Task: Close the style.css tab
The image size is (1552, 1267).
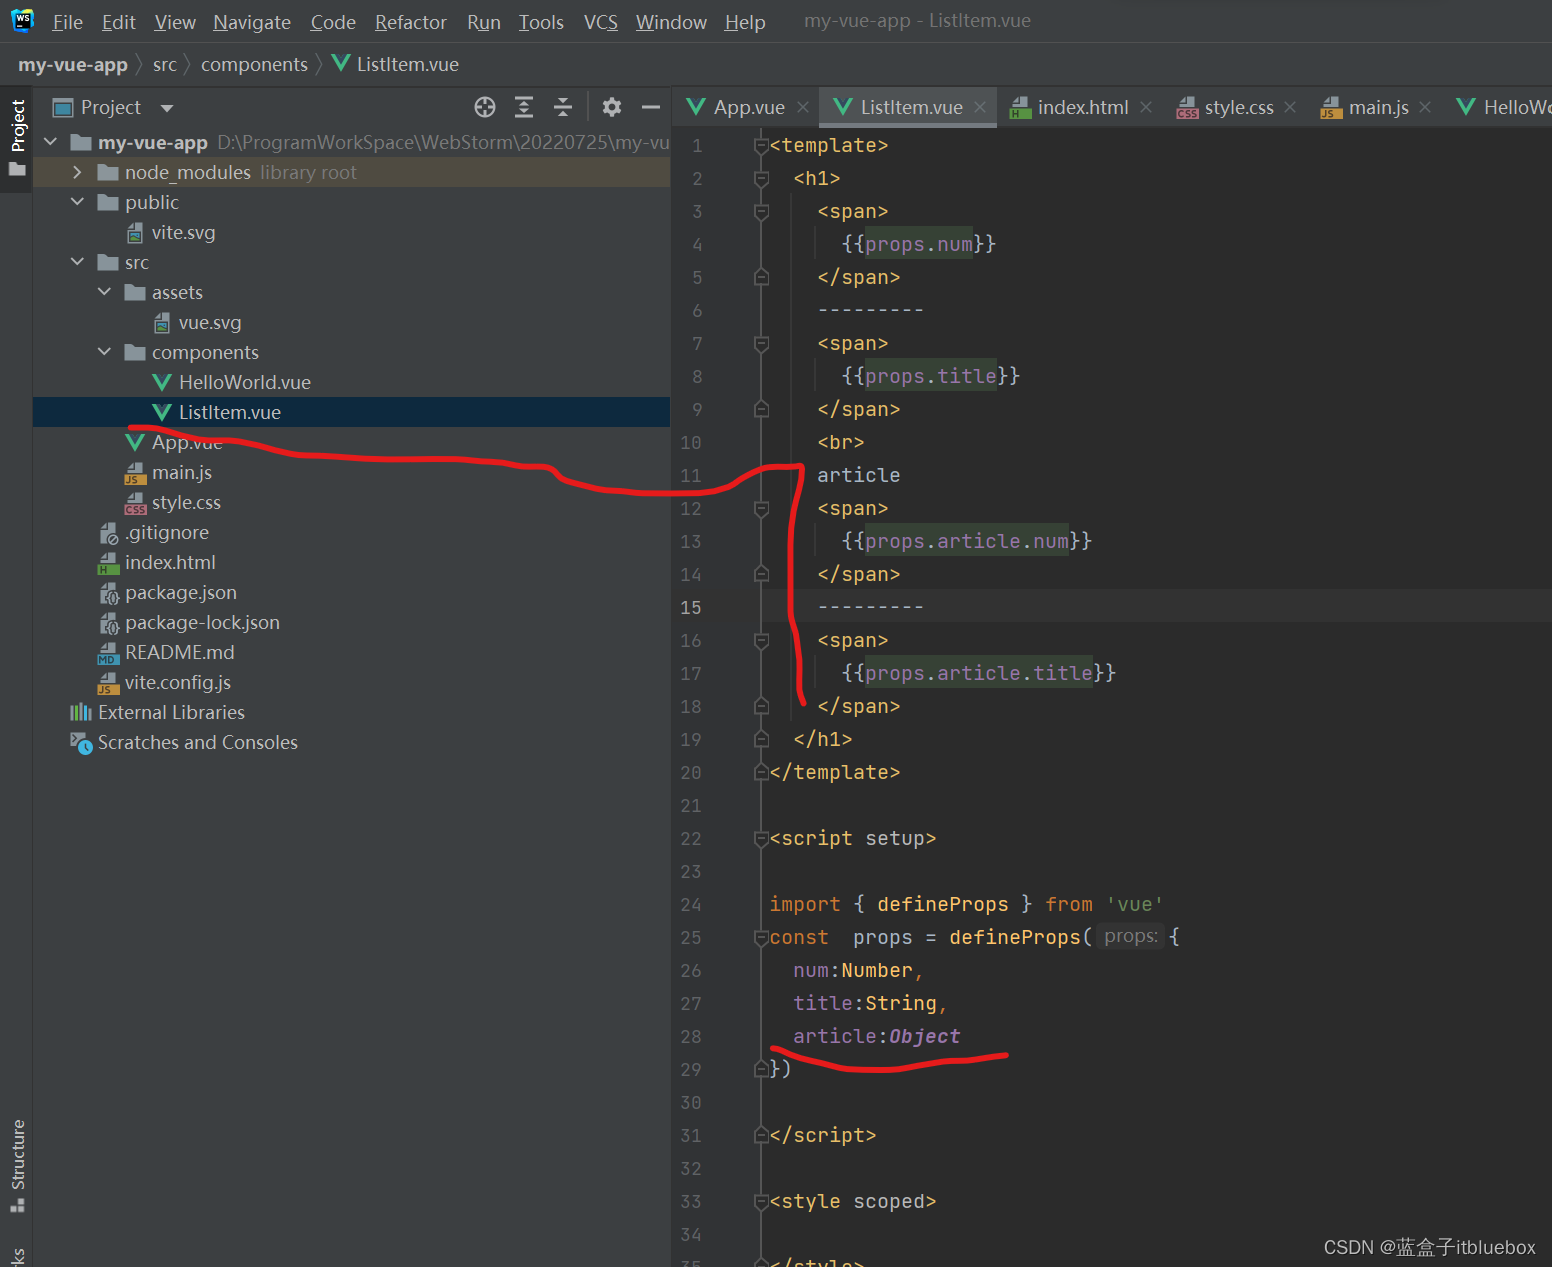Action: [1290, 107]
